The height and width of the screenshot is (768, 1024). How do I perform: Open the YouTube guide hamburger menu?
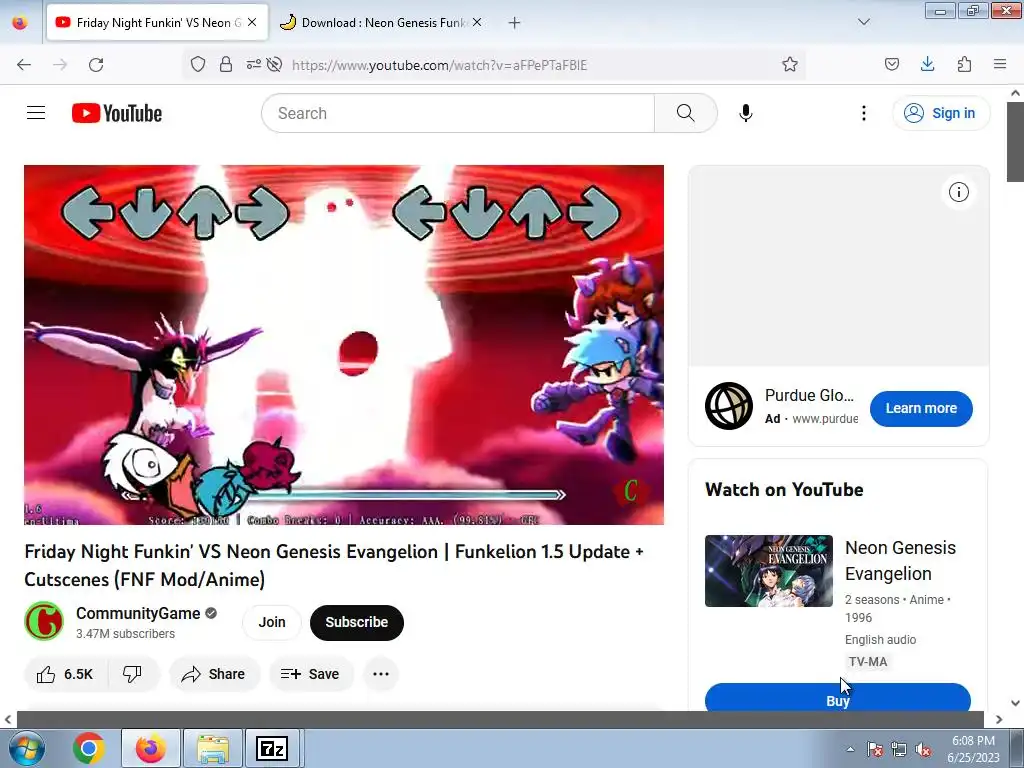point(36,113)
